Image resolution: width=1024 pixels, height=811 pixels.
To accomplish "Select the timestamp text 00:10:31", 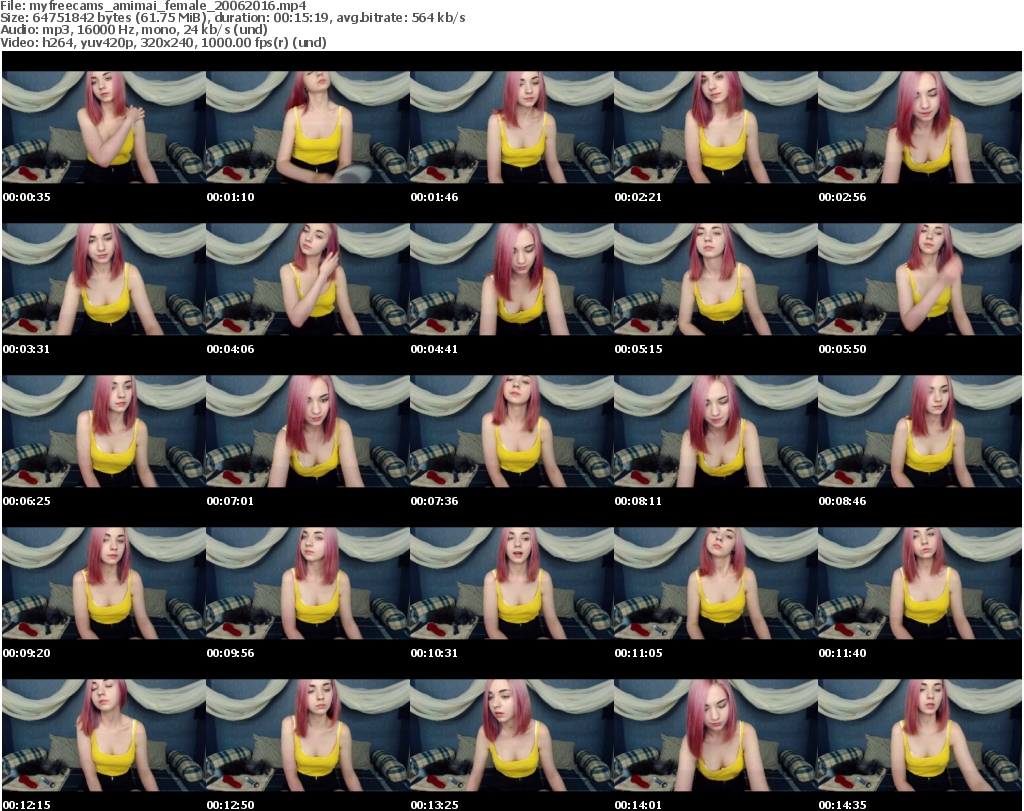I will (434, 653).
